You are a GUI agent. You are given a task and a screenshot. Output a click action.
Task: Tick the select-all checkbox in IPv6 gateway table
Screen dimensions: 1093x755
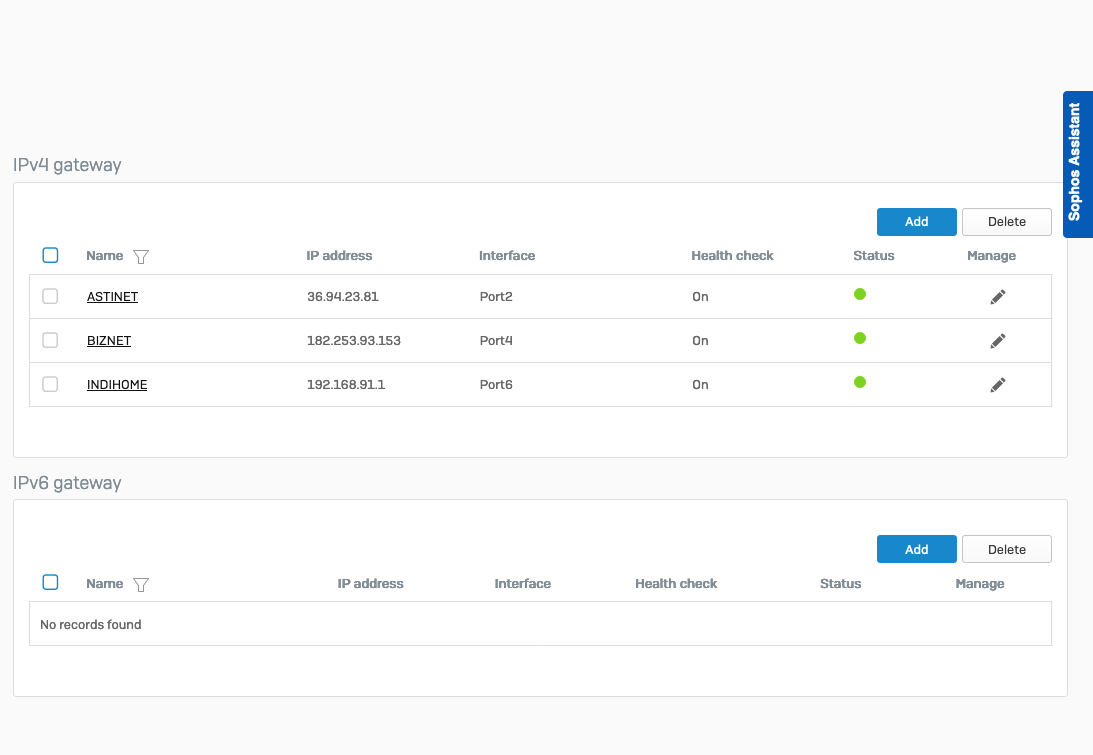tap(50, 582)
